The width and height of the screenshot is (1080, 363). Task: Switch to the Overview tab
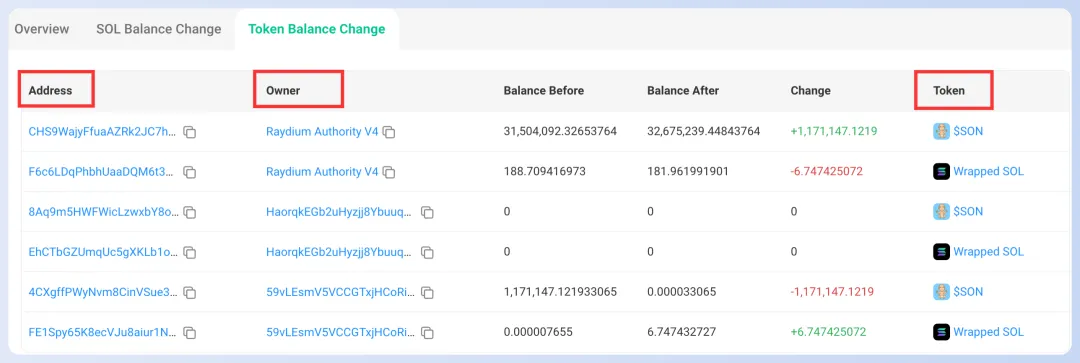[x=42, y=29]
